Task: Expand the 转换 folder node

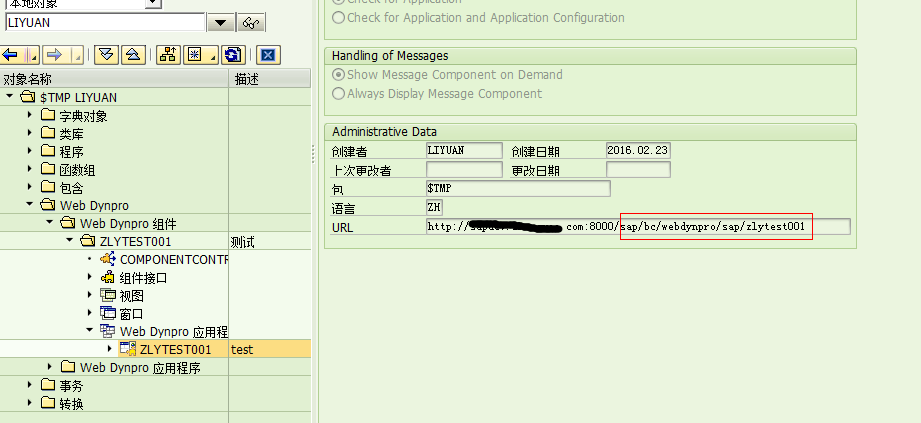Action: pos(29,402)
